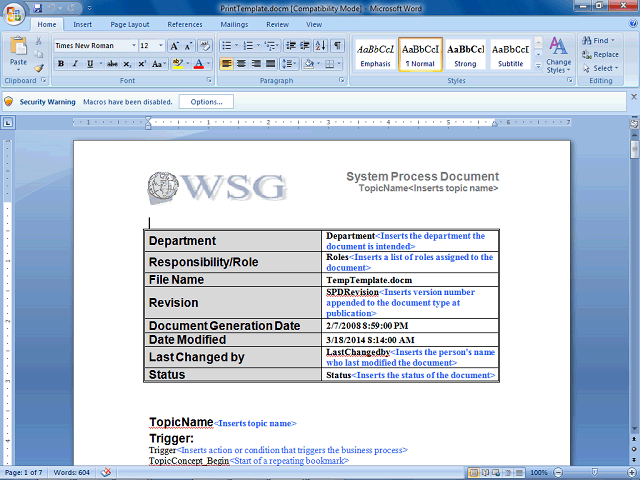
Task: Toggle Italic formatting
Action: 75,64
